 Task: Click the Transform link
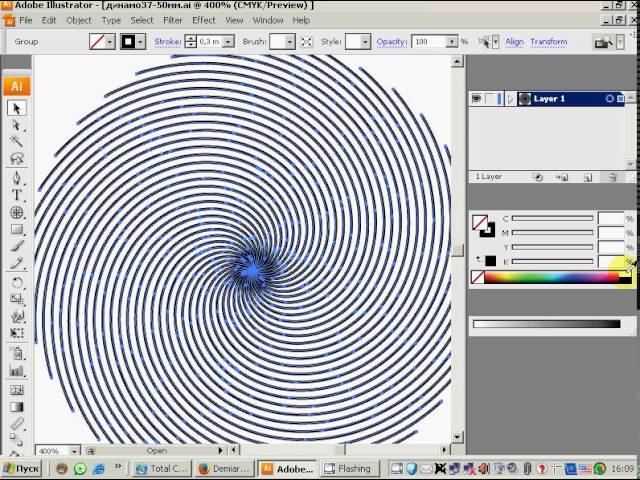(x=549, y=42)
